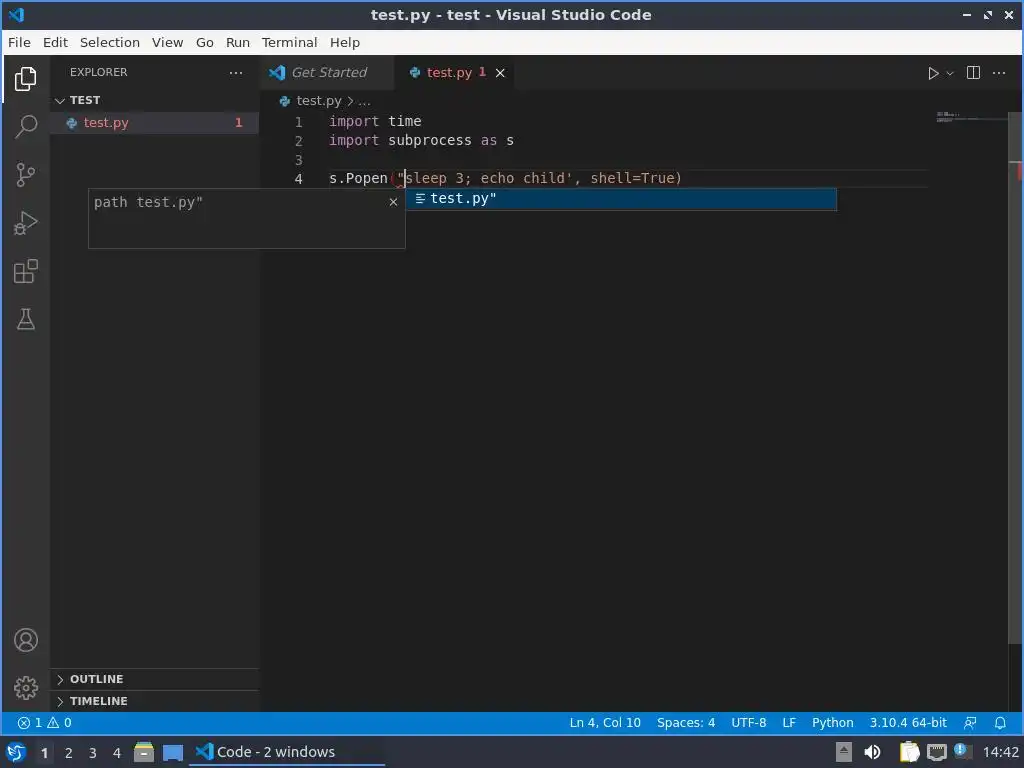
Task: Open the Explorer view in activity bar
Action: [x=25, y=79]
